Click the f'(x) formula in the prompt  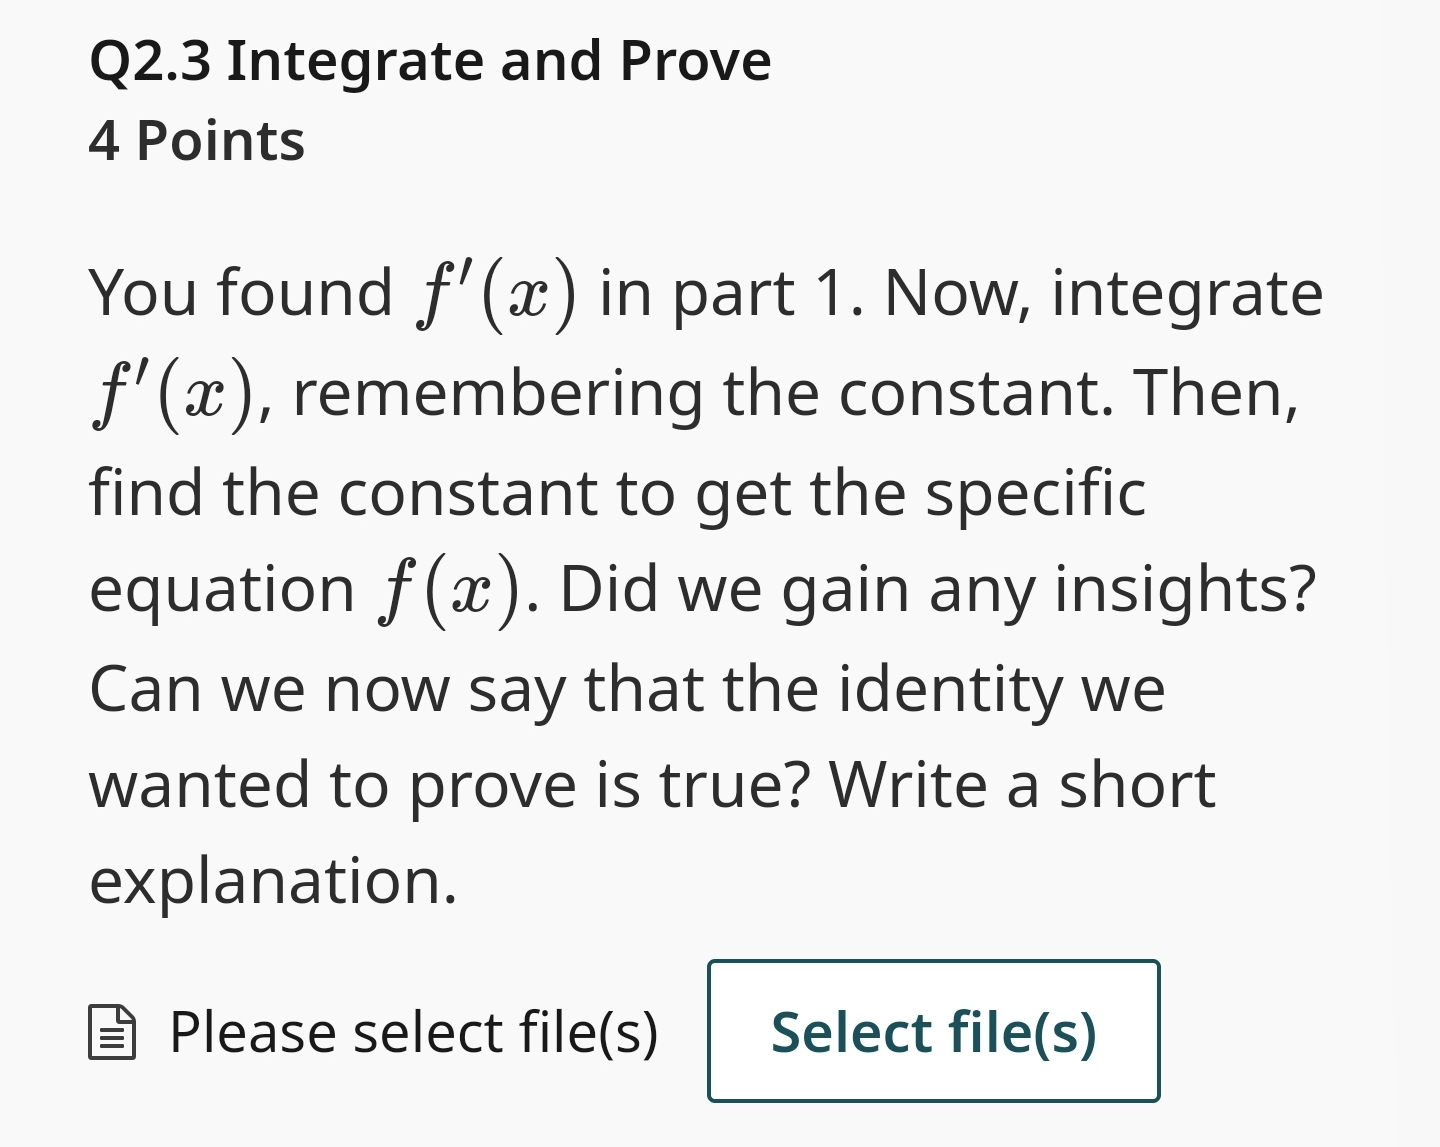pyautogui.click(x=492, y=292)
